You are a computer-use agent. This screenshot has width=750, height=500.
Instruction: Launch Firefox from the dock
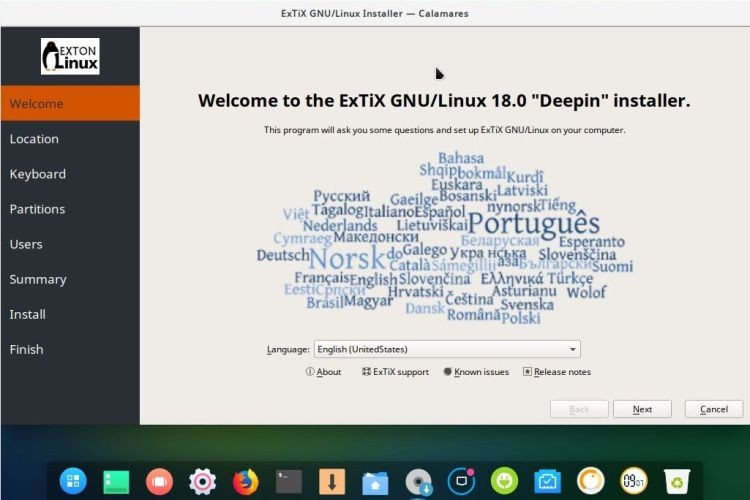pyautogui.click(x=245, y=481)
